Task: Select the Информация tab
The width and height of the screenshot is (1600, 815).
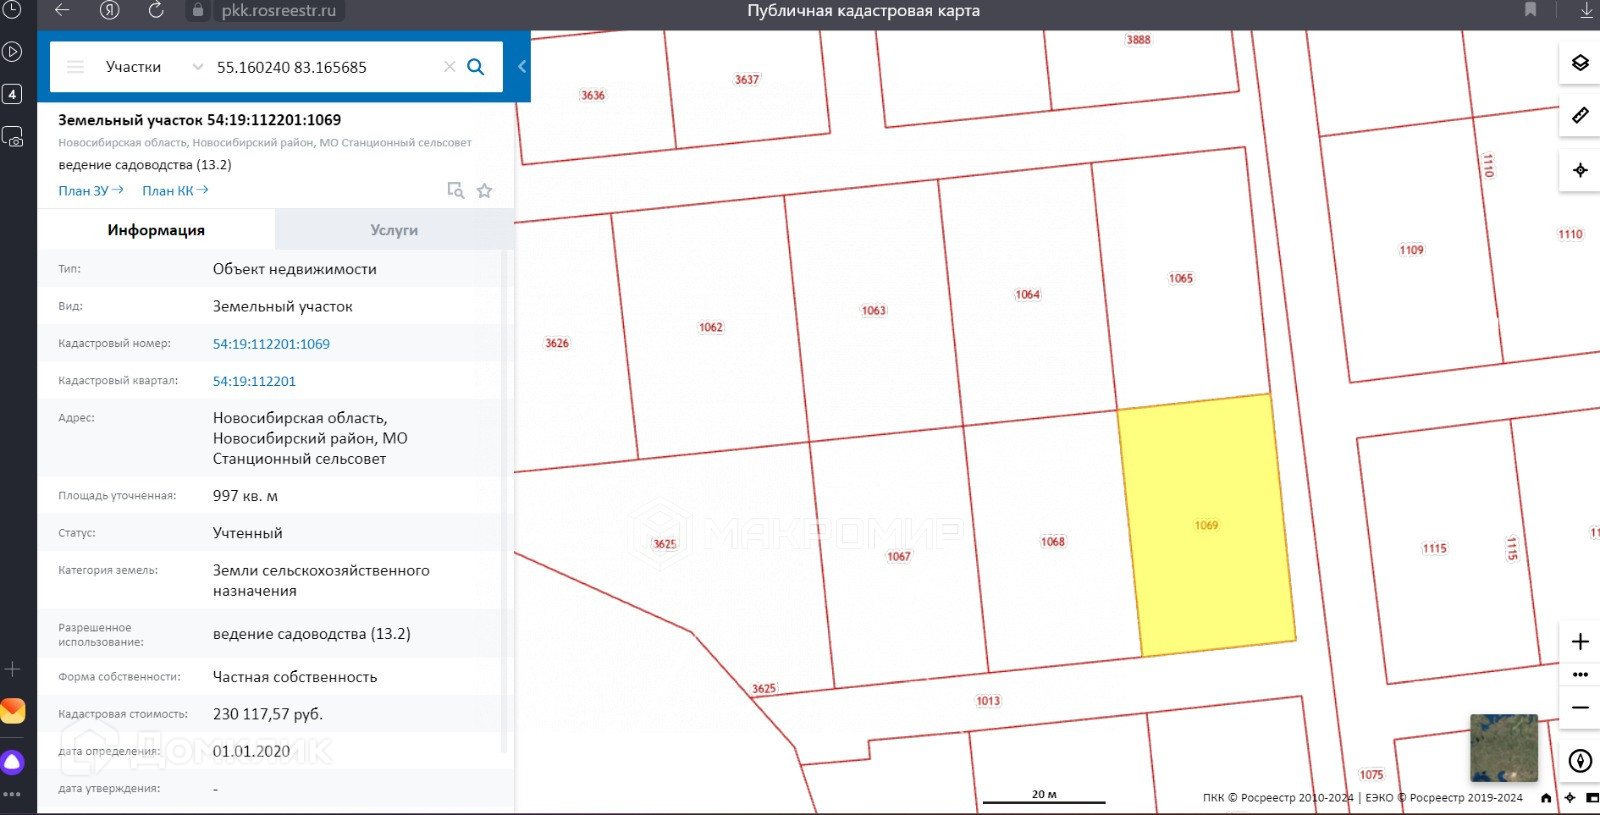Action: tap(156, 230)
